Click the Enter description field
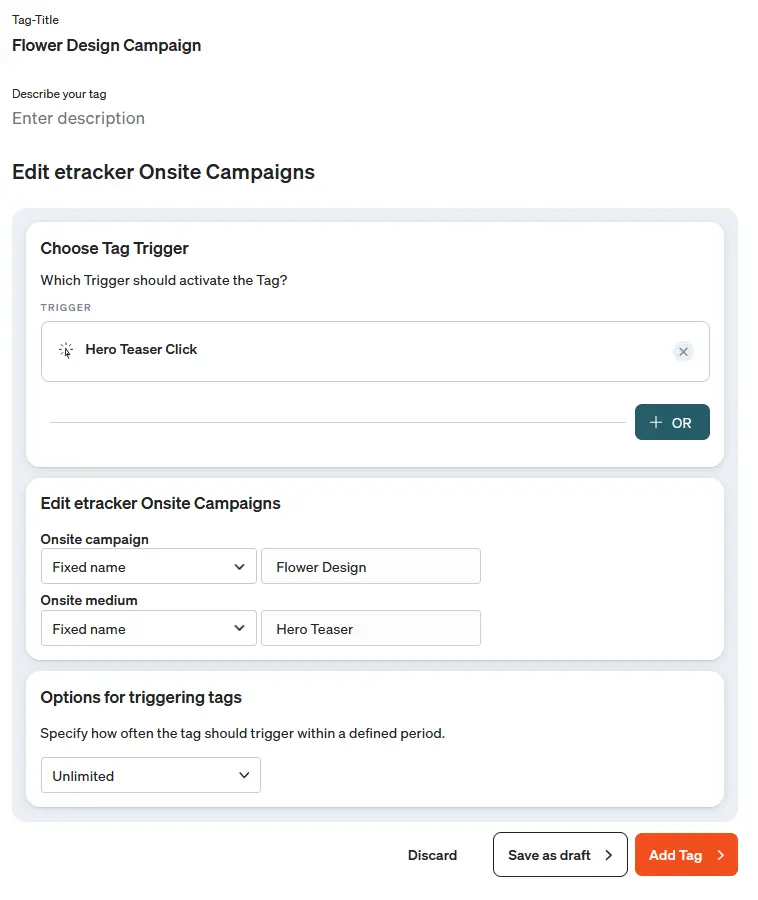Viewport: 758px width, 900px height. pos(78,118)
